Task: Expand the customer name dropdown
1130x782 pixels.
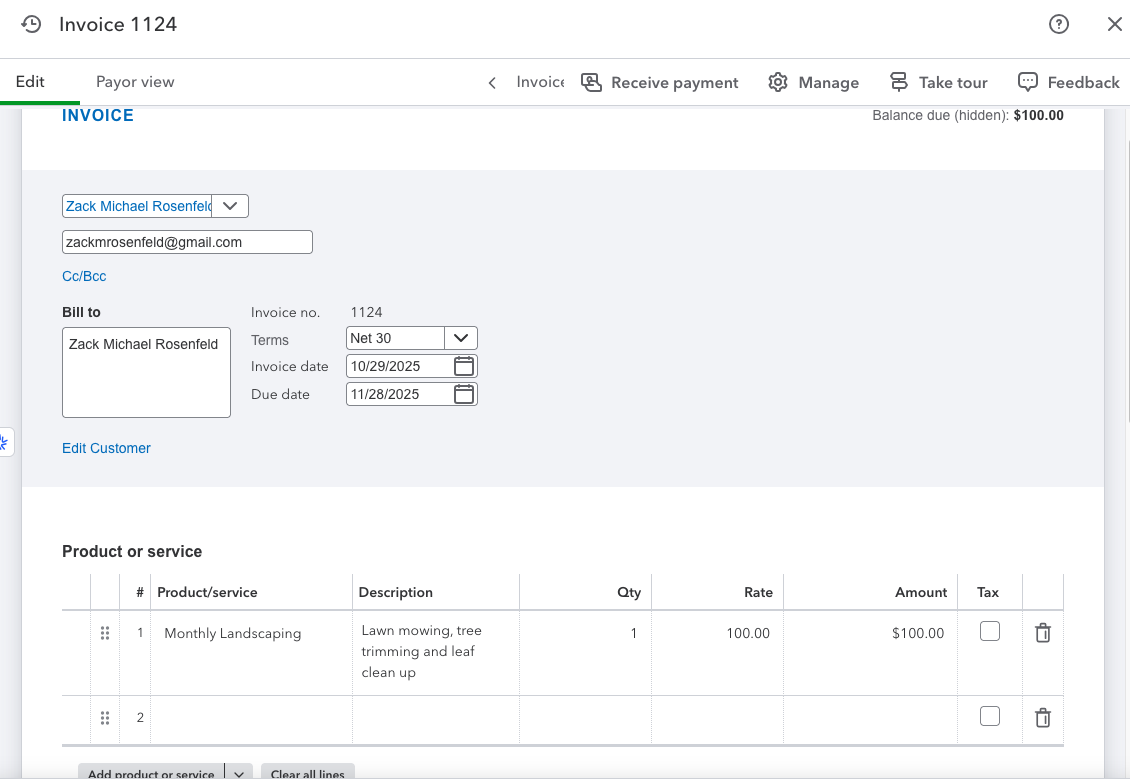Action: point(230,206)
